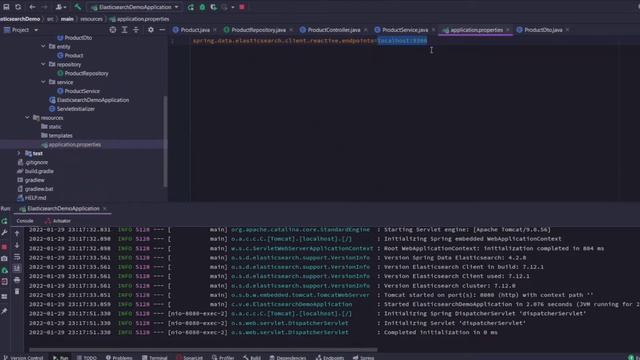This screenshot has width=640, height=360.
Task: Expand the test folder in the tree
Action: point(19,153)
